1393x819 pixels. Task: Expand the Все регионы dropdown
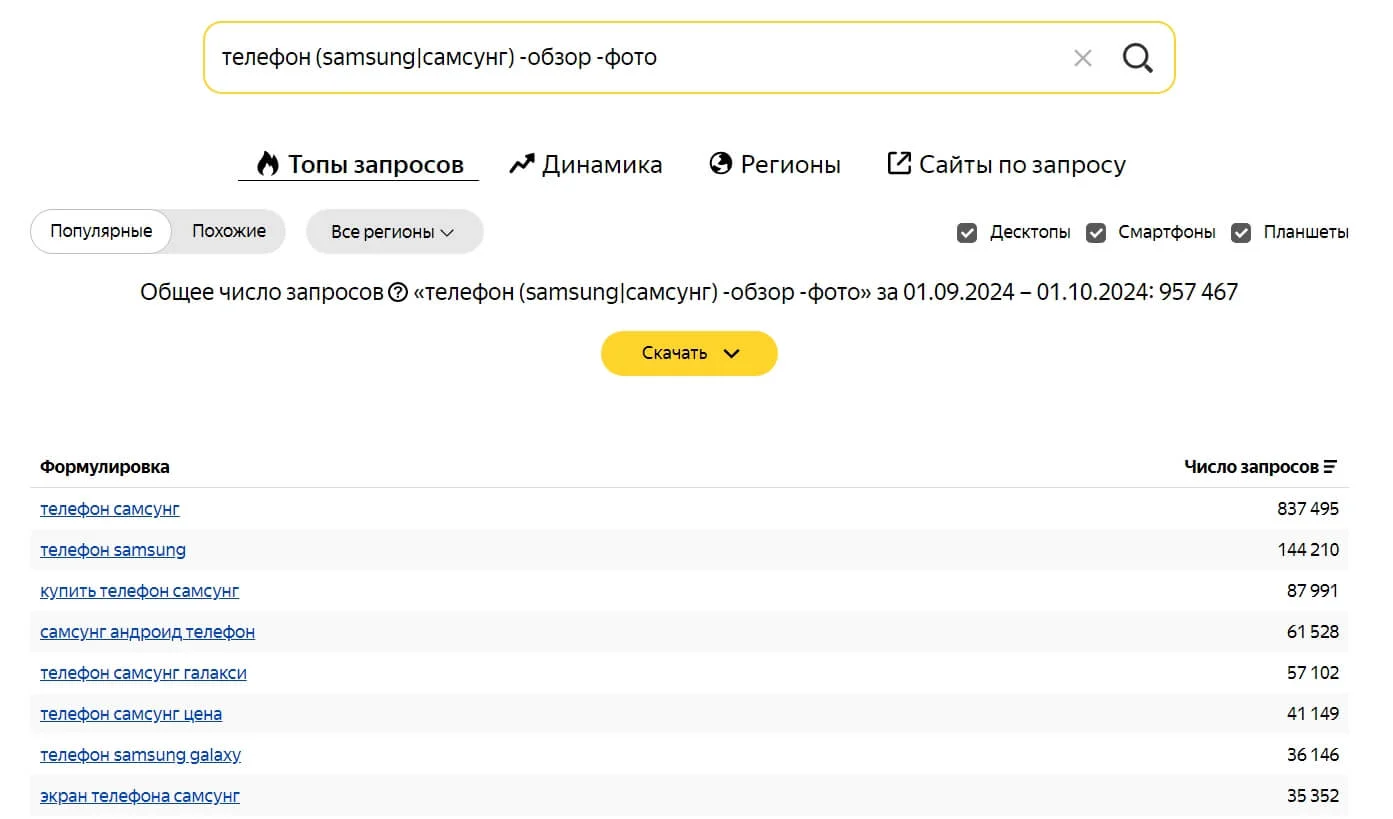tap(393, 232)
